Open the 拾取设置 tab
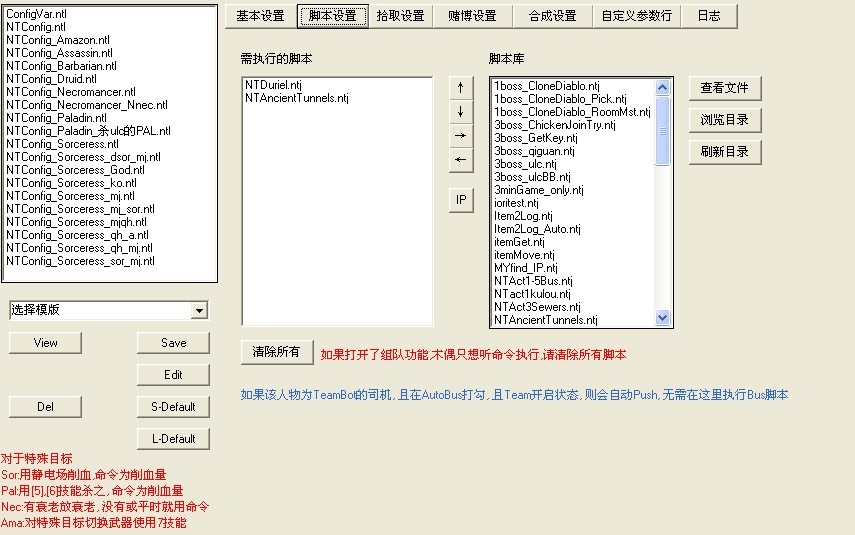 click(x=401, y=16)
